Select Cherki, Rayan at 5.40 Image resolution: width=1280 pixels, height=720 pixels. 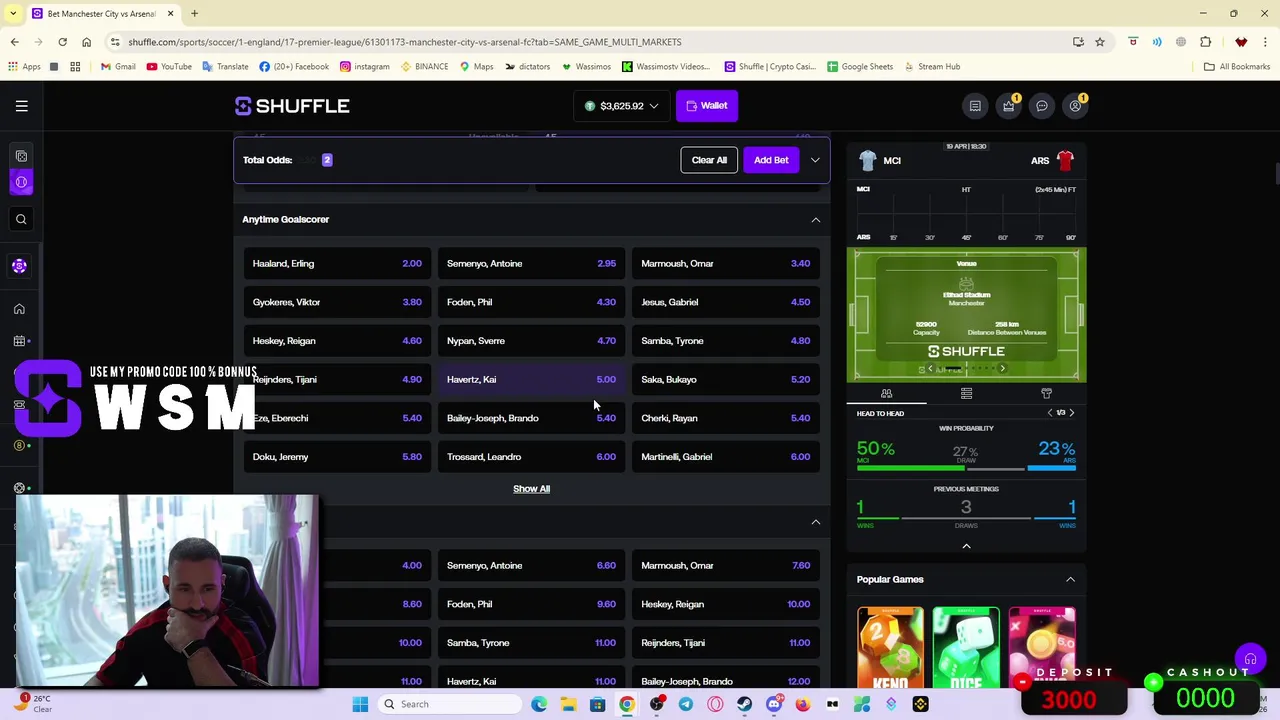pos(725,418)
